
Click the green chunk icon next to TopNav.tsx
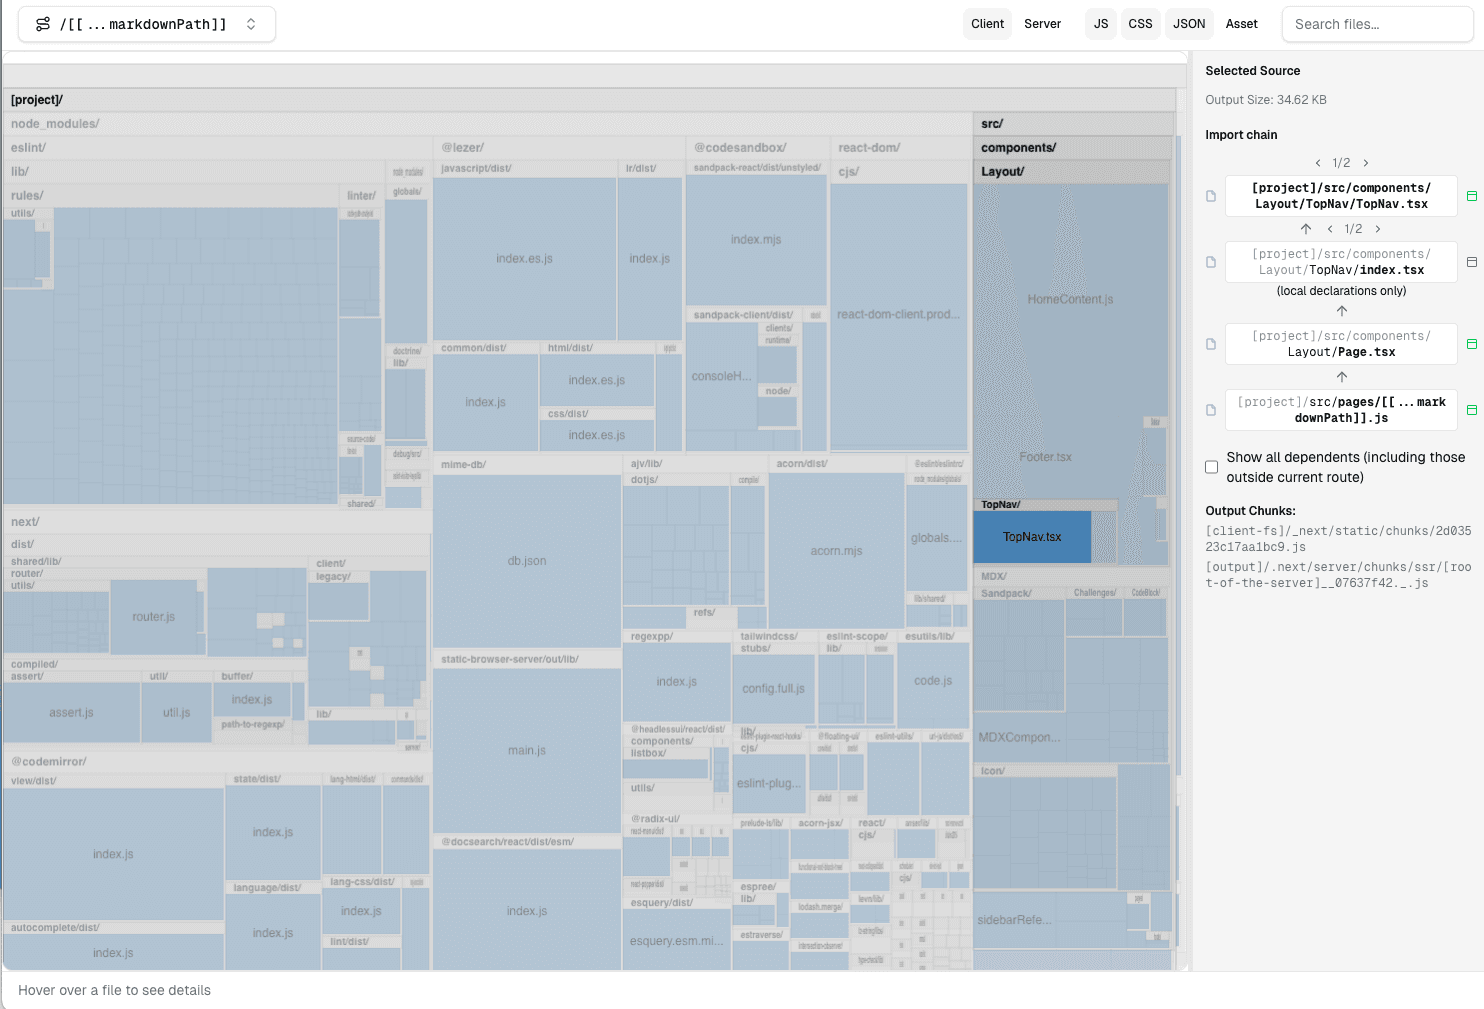coord(1471,196)
